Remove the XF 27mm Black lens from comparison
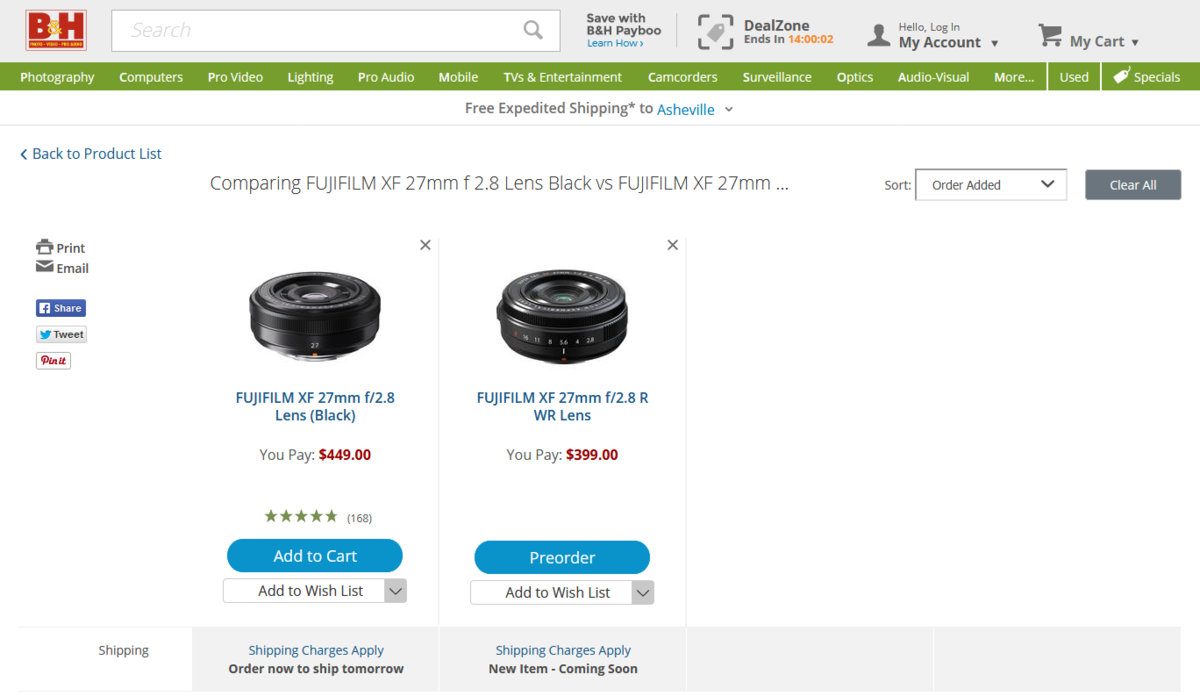This screenshot has width=1200, height=696. click(x=425, y=245)
